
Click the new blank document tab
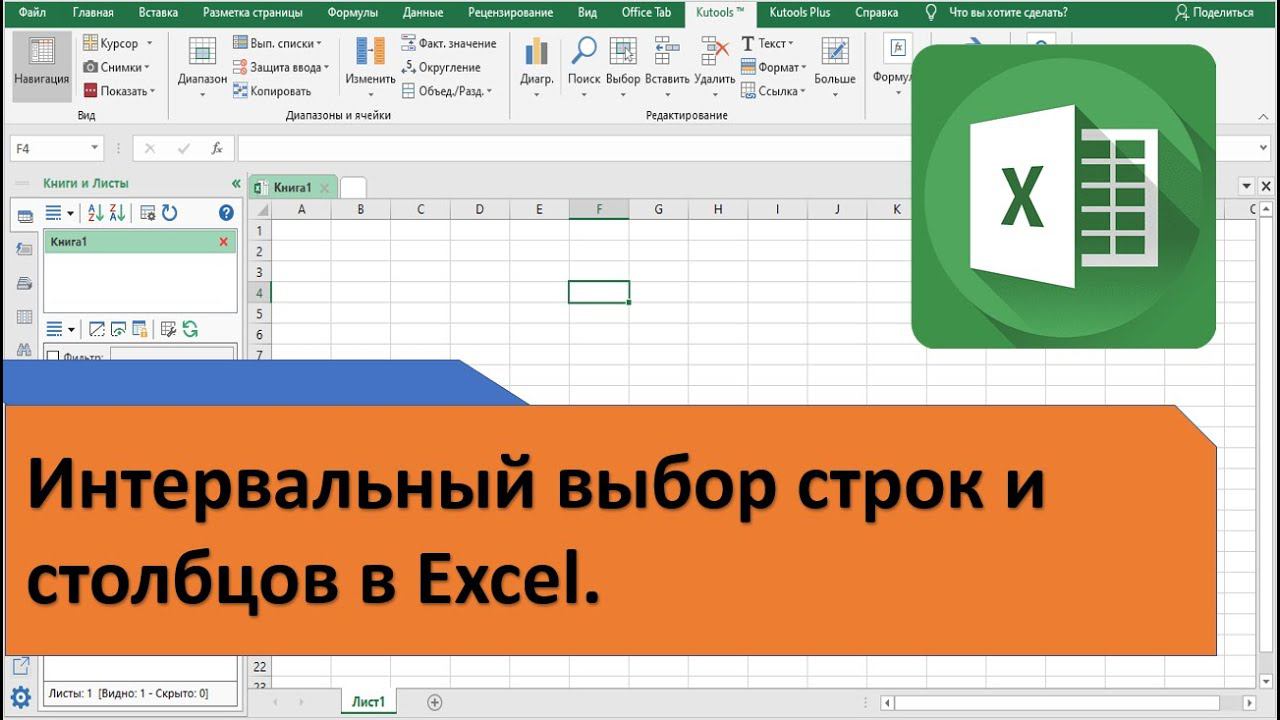click(x=353, y=187)
